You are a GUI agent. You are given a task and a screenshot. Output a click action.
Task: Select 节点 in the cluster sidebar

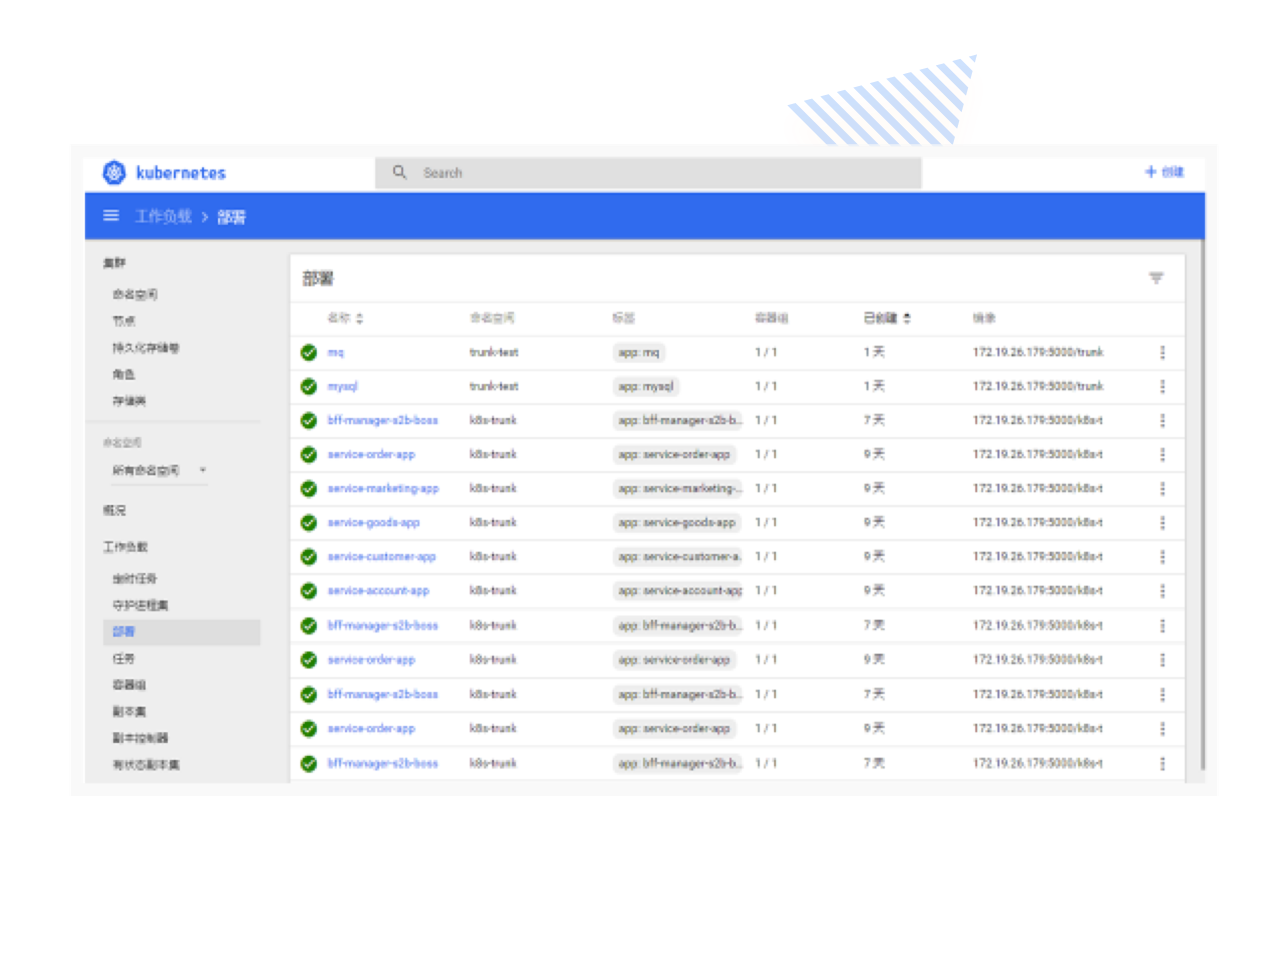click(x=124, y=321)
